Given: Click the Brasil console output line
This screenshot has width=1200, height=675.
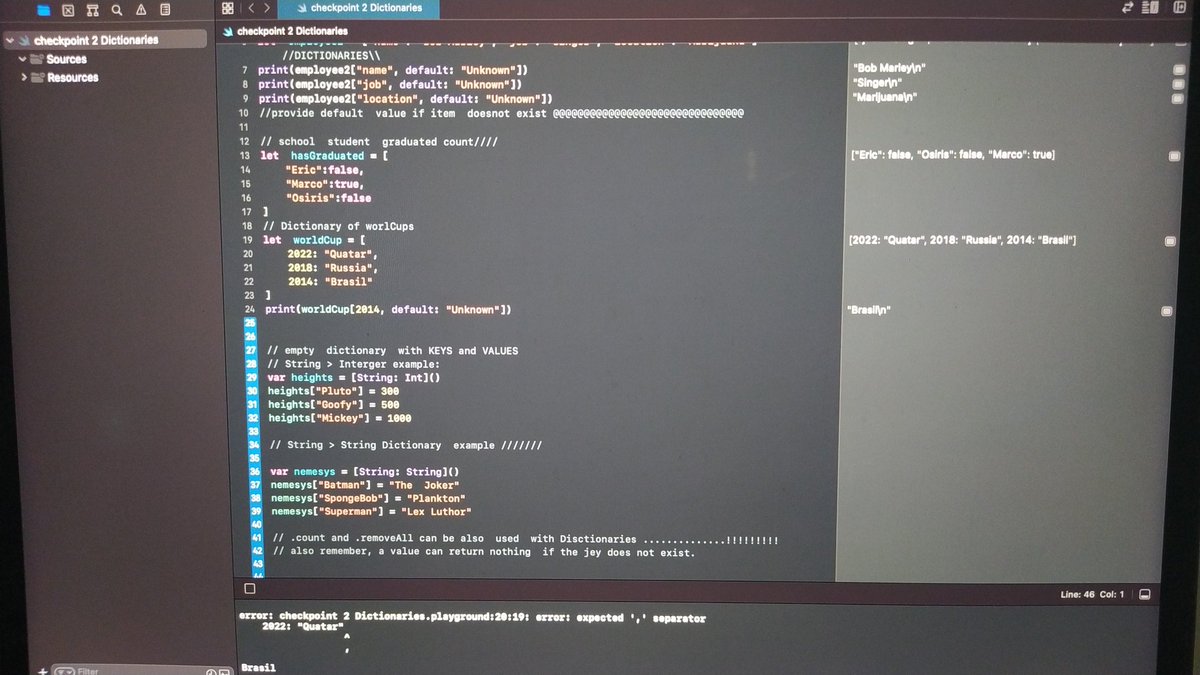Looking at the screenshot, I should 257,668.
